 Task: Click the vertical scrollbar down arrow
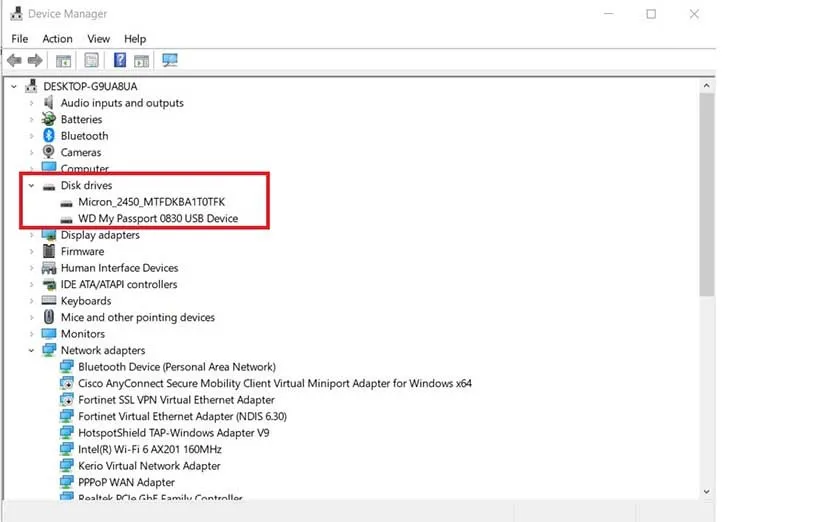coord(707,491)
